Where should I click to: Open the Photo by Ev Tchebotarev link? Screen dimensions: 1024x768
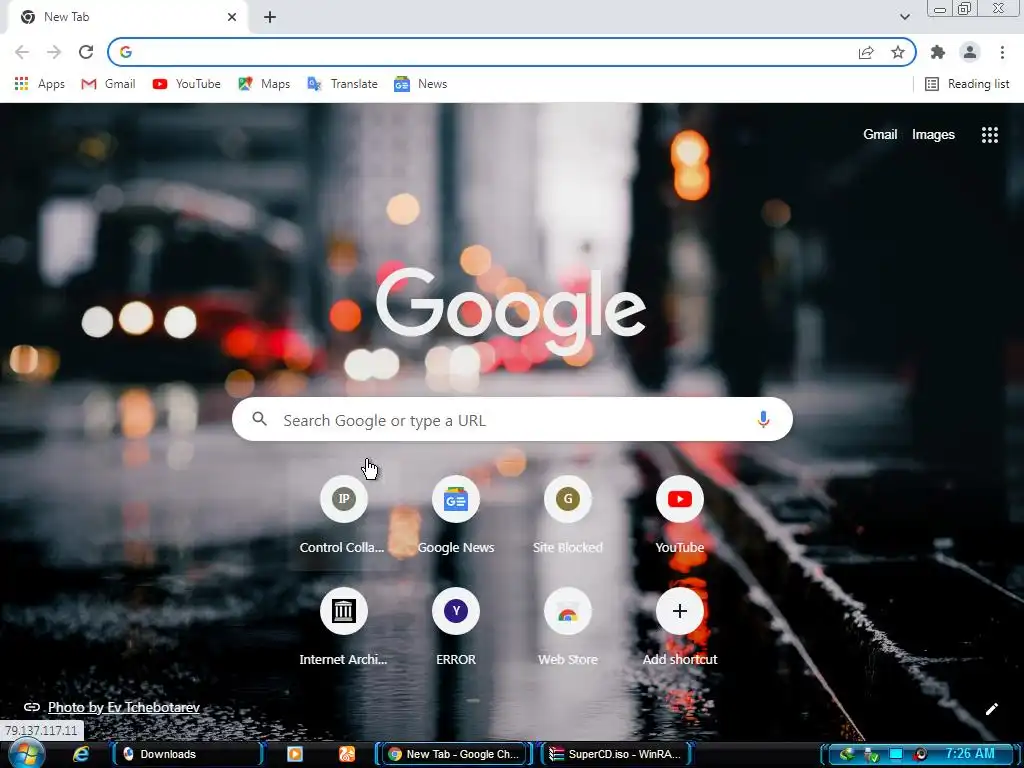pos(124,707)
